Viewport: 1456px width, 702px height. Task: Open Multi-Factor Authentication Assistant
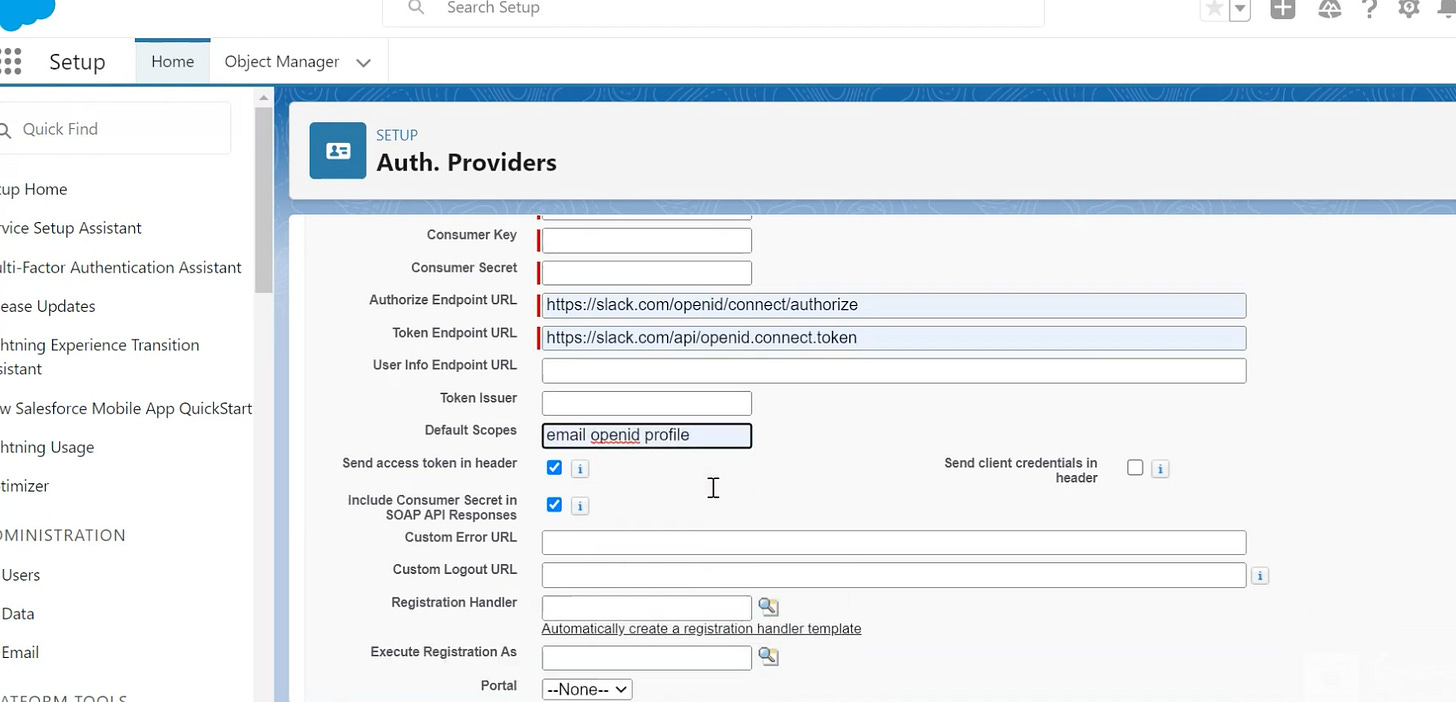tap(121, 267)
